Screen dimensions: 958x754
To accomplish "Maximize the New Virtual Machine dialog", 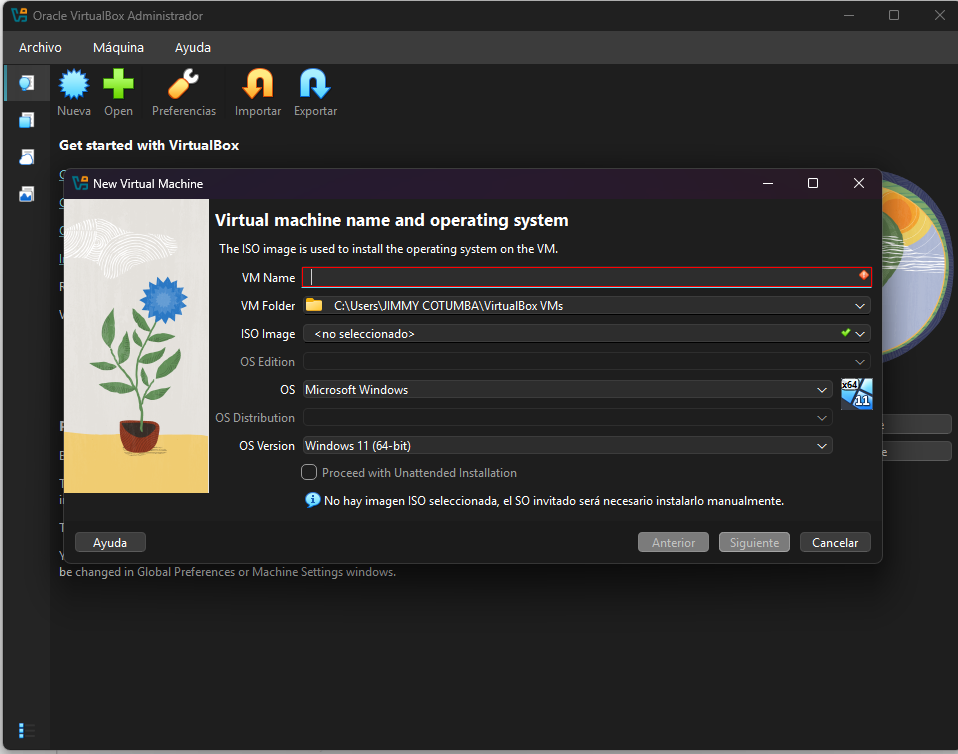I will (x=813, y=183).
